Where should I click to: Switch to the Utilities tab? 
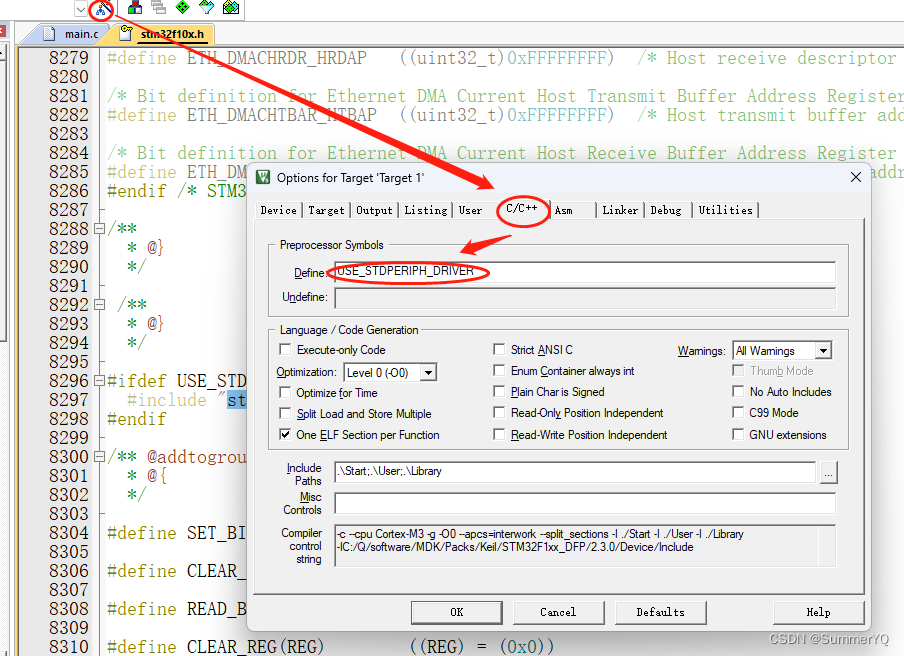tap(725, 210)
